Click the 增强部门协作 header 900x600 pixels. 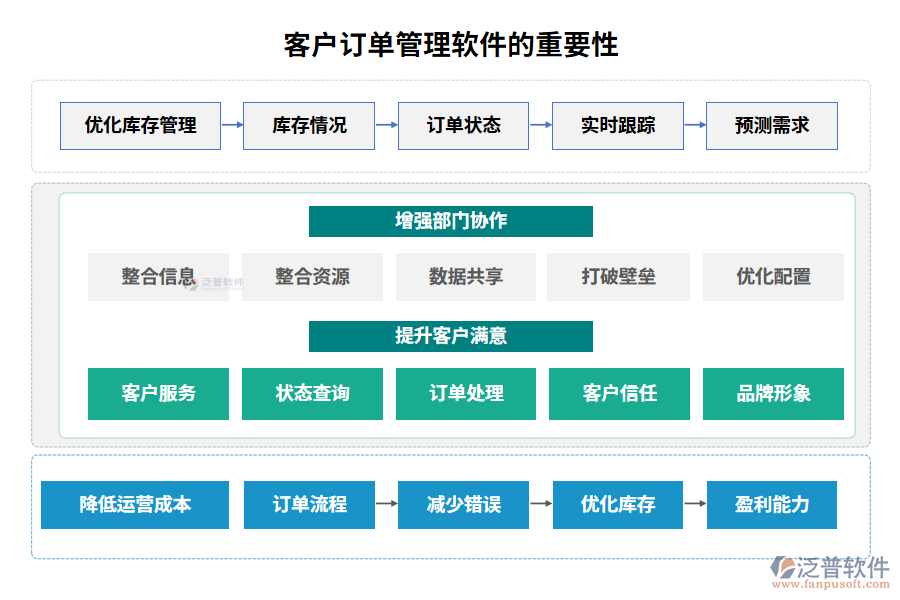(450, 221)
